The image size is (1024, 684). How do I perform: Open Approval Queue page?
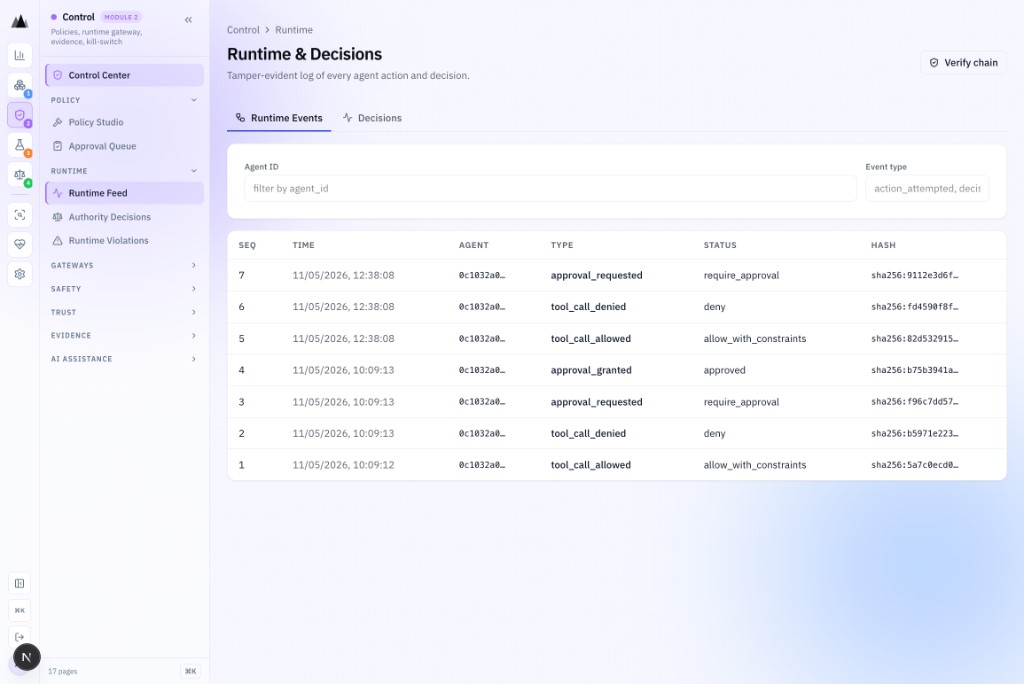point(125,146)
